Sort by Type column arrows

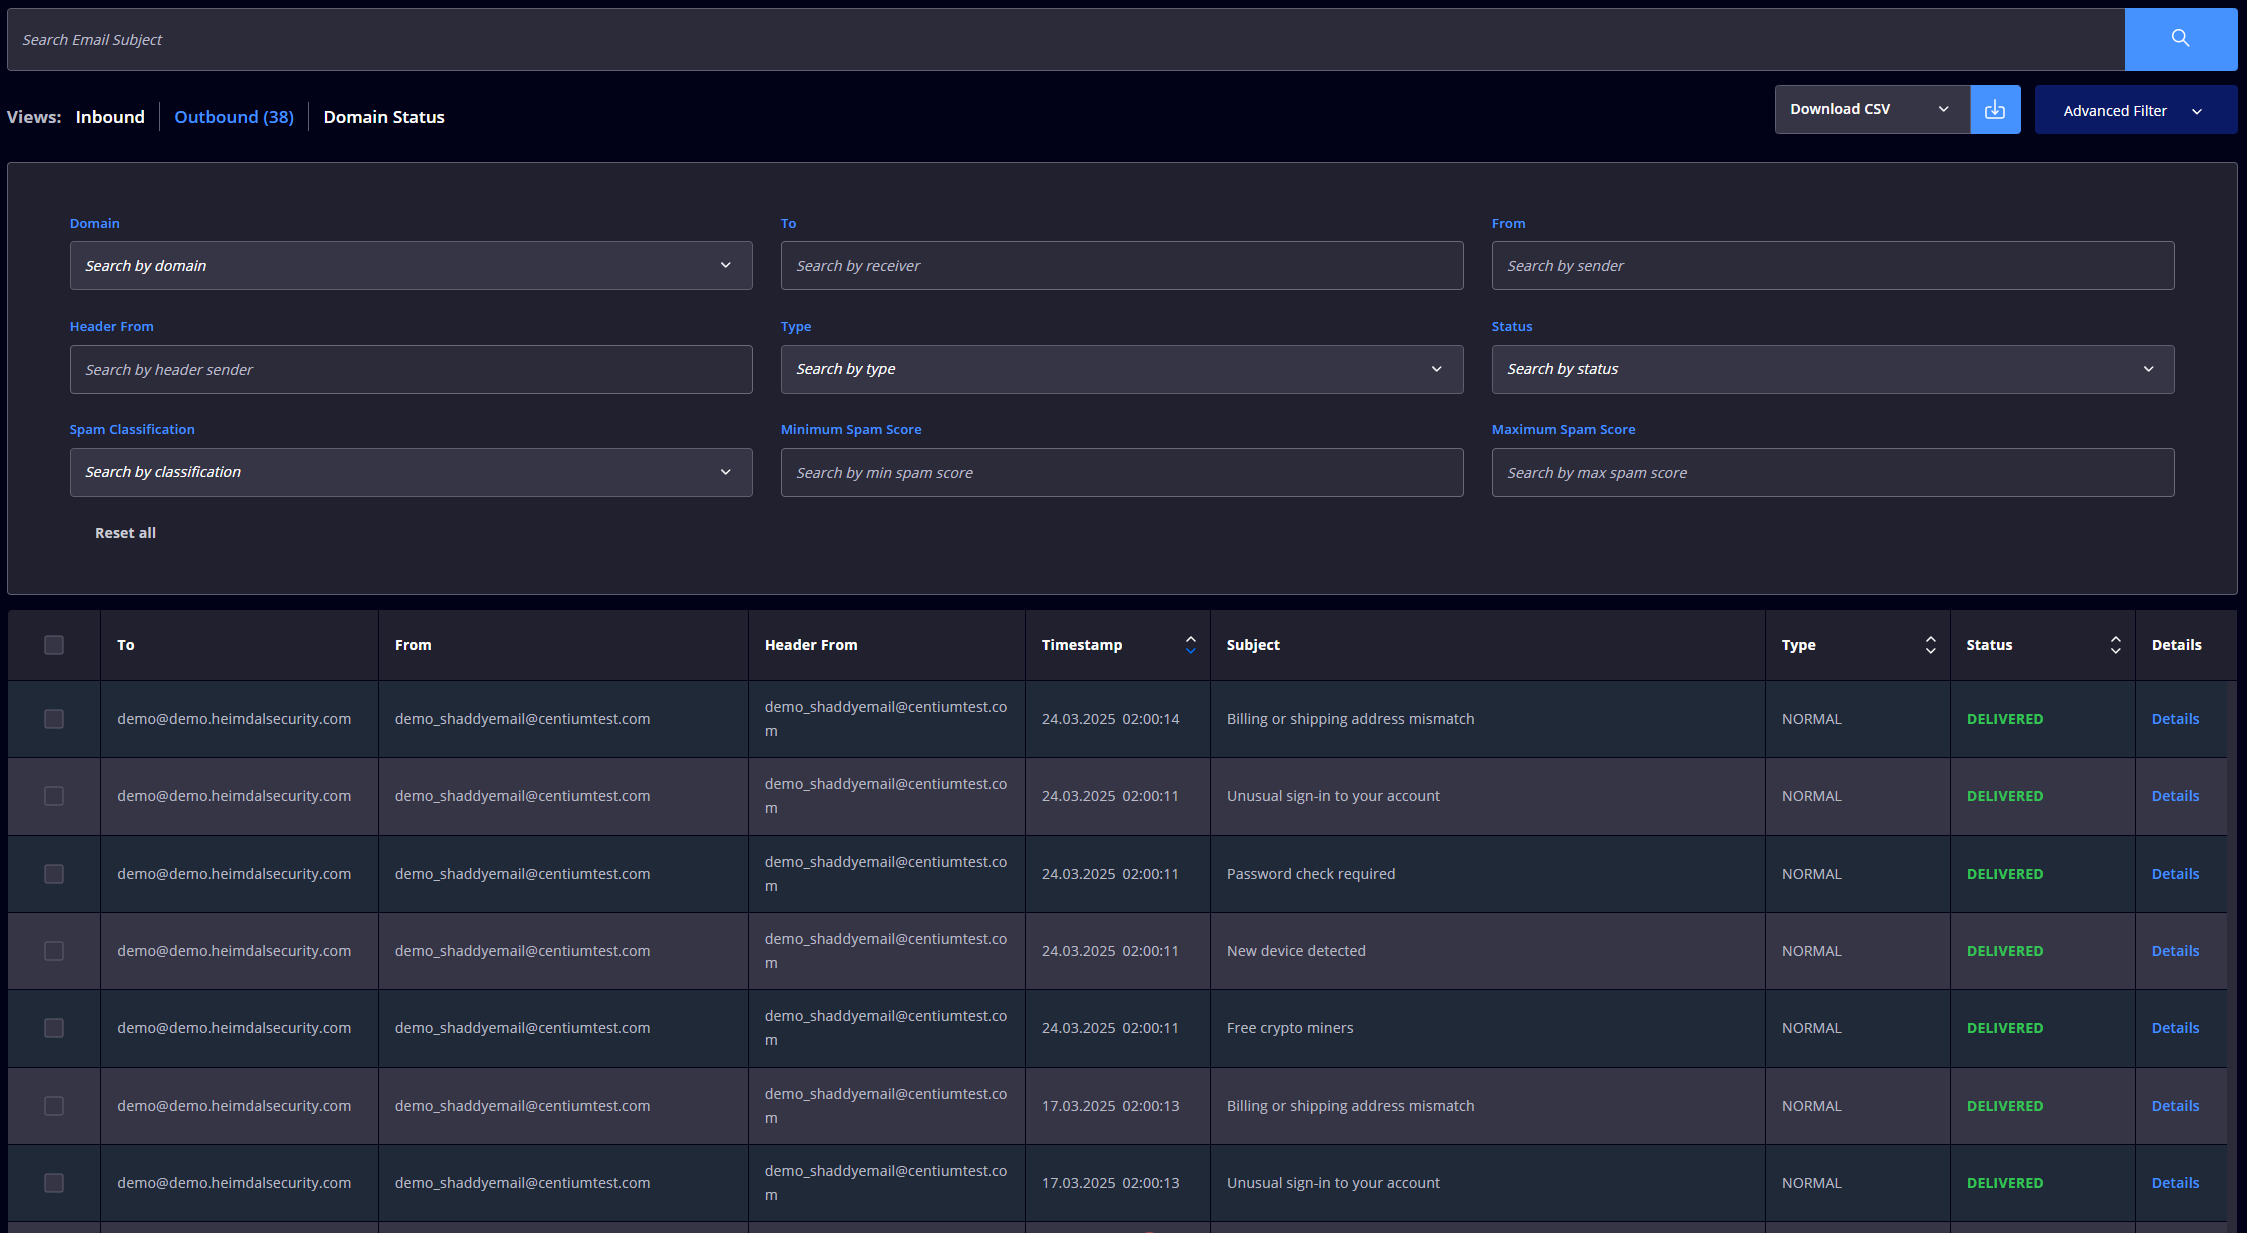click(1930, 645)
